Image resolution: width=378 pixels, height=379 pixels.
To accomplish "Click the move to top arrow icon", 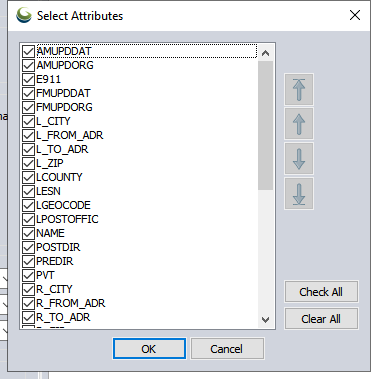I will (x=299, y=89).
